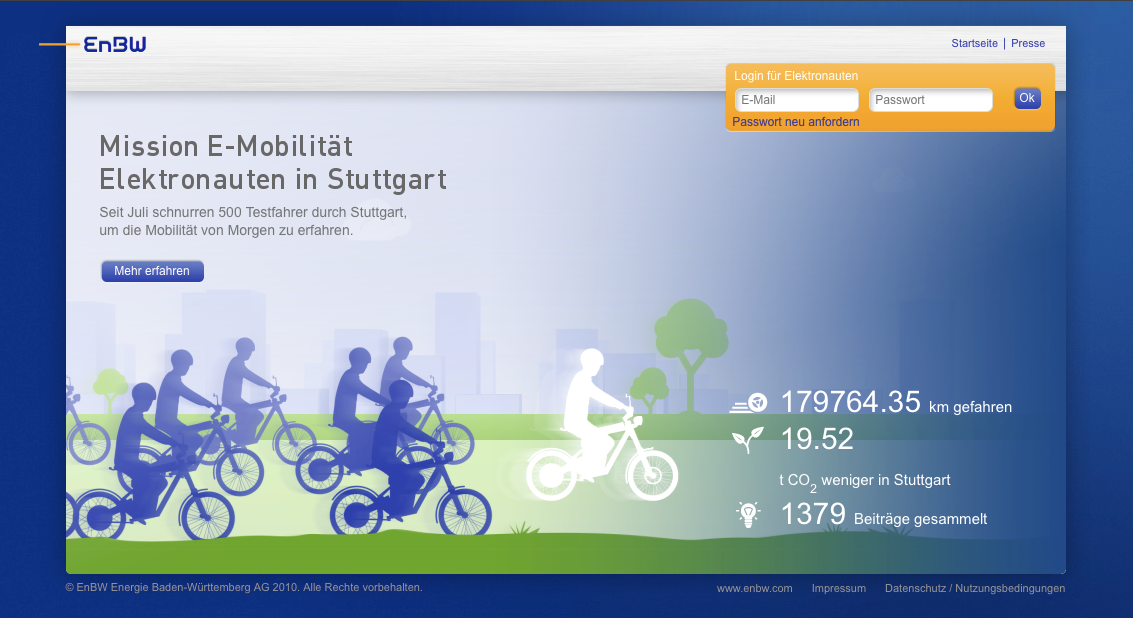Click the heading Mission E-Mobilität
This screenshot has width=1133, height=618.
point(226,147)
